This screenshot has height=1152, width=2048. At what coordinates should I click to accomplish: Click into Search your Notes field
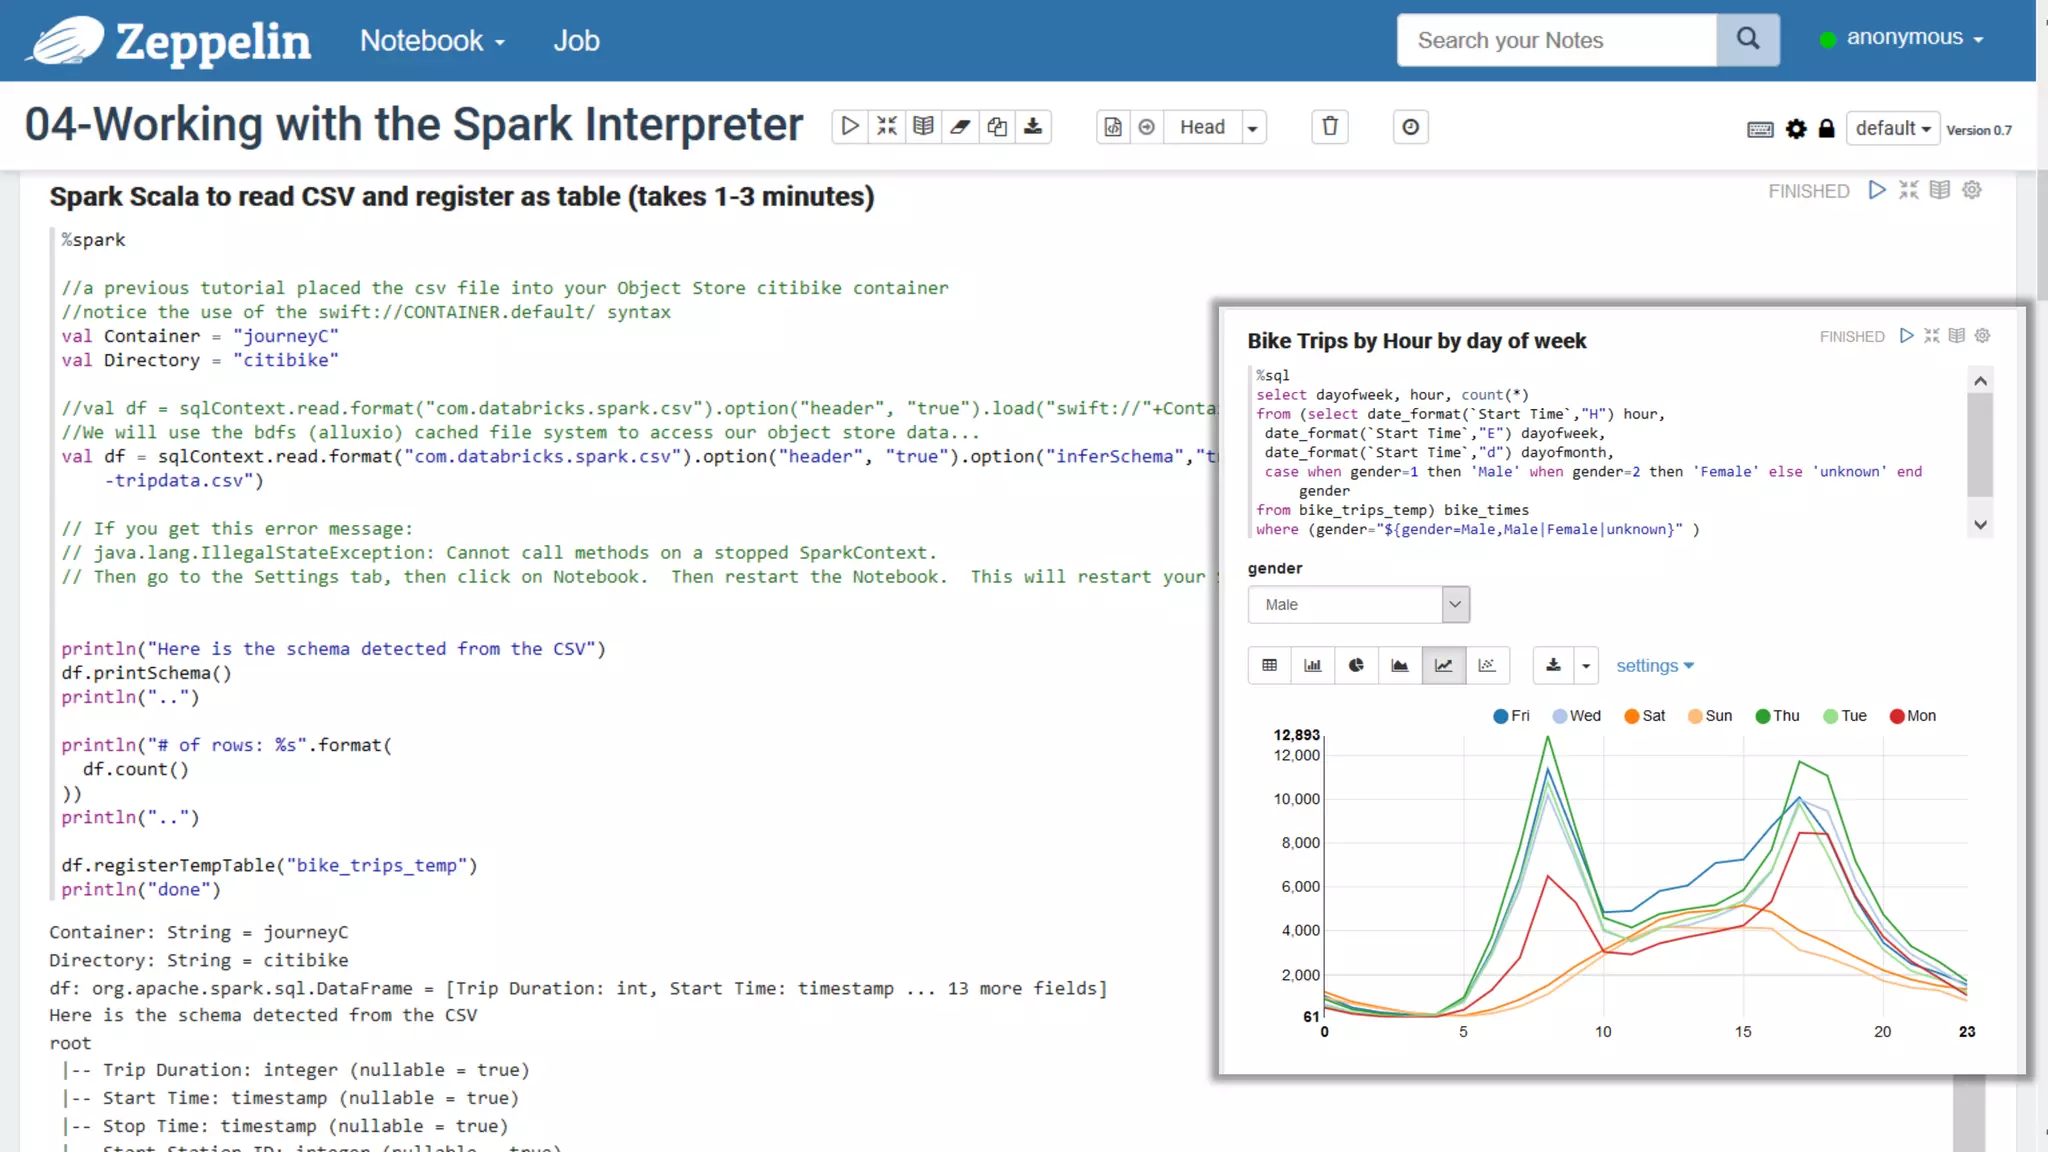pos(1556,40)
